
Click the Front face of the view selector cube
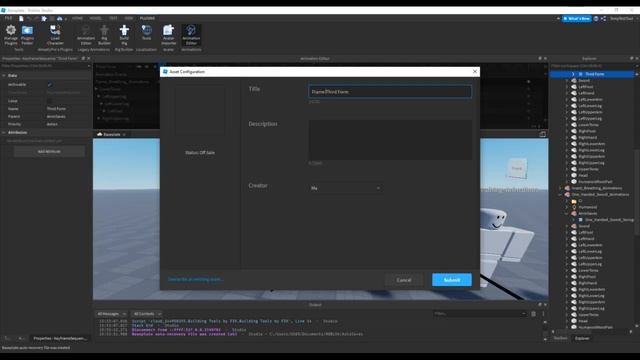[517, 168]
